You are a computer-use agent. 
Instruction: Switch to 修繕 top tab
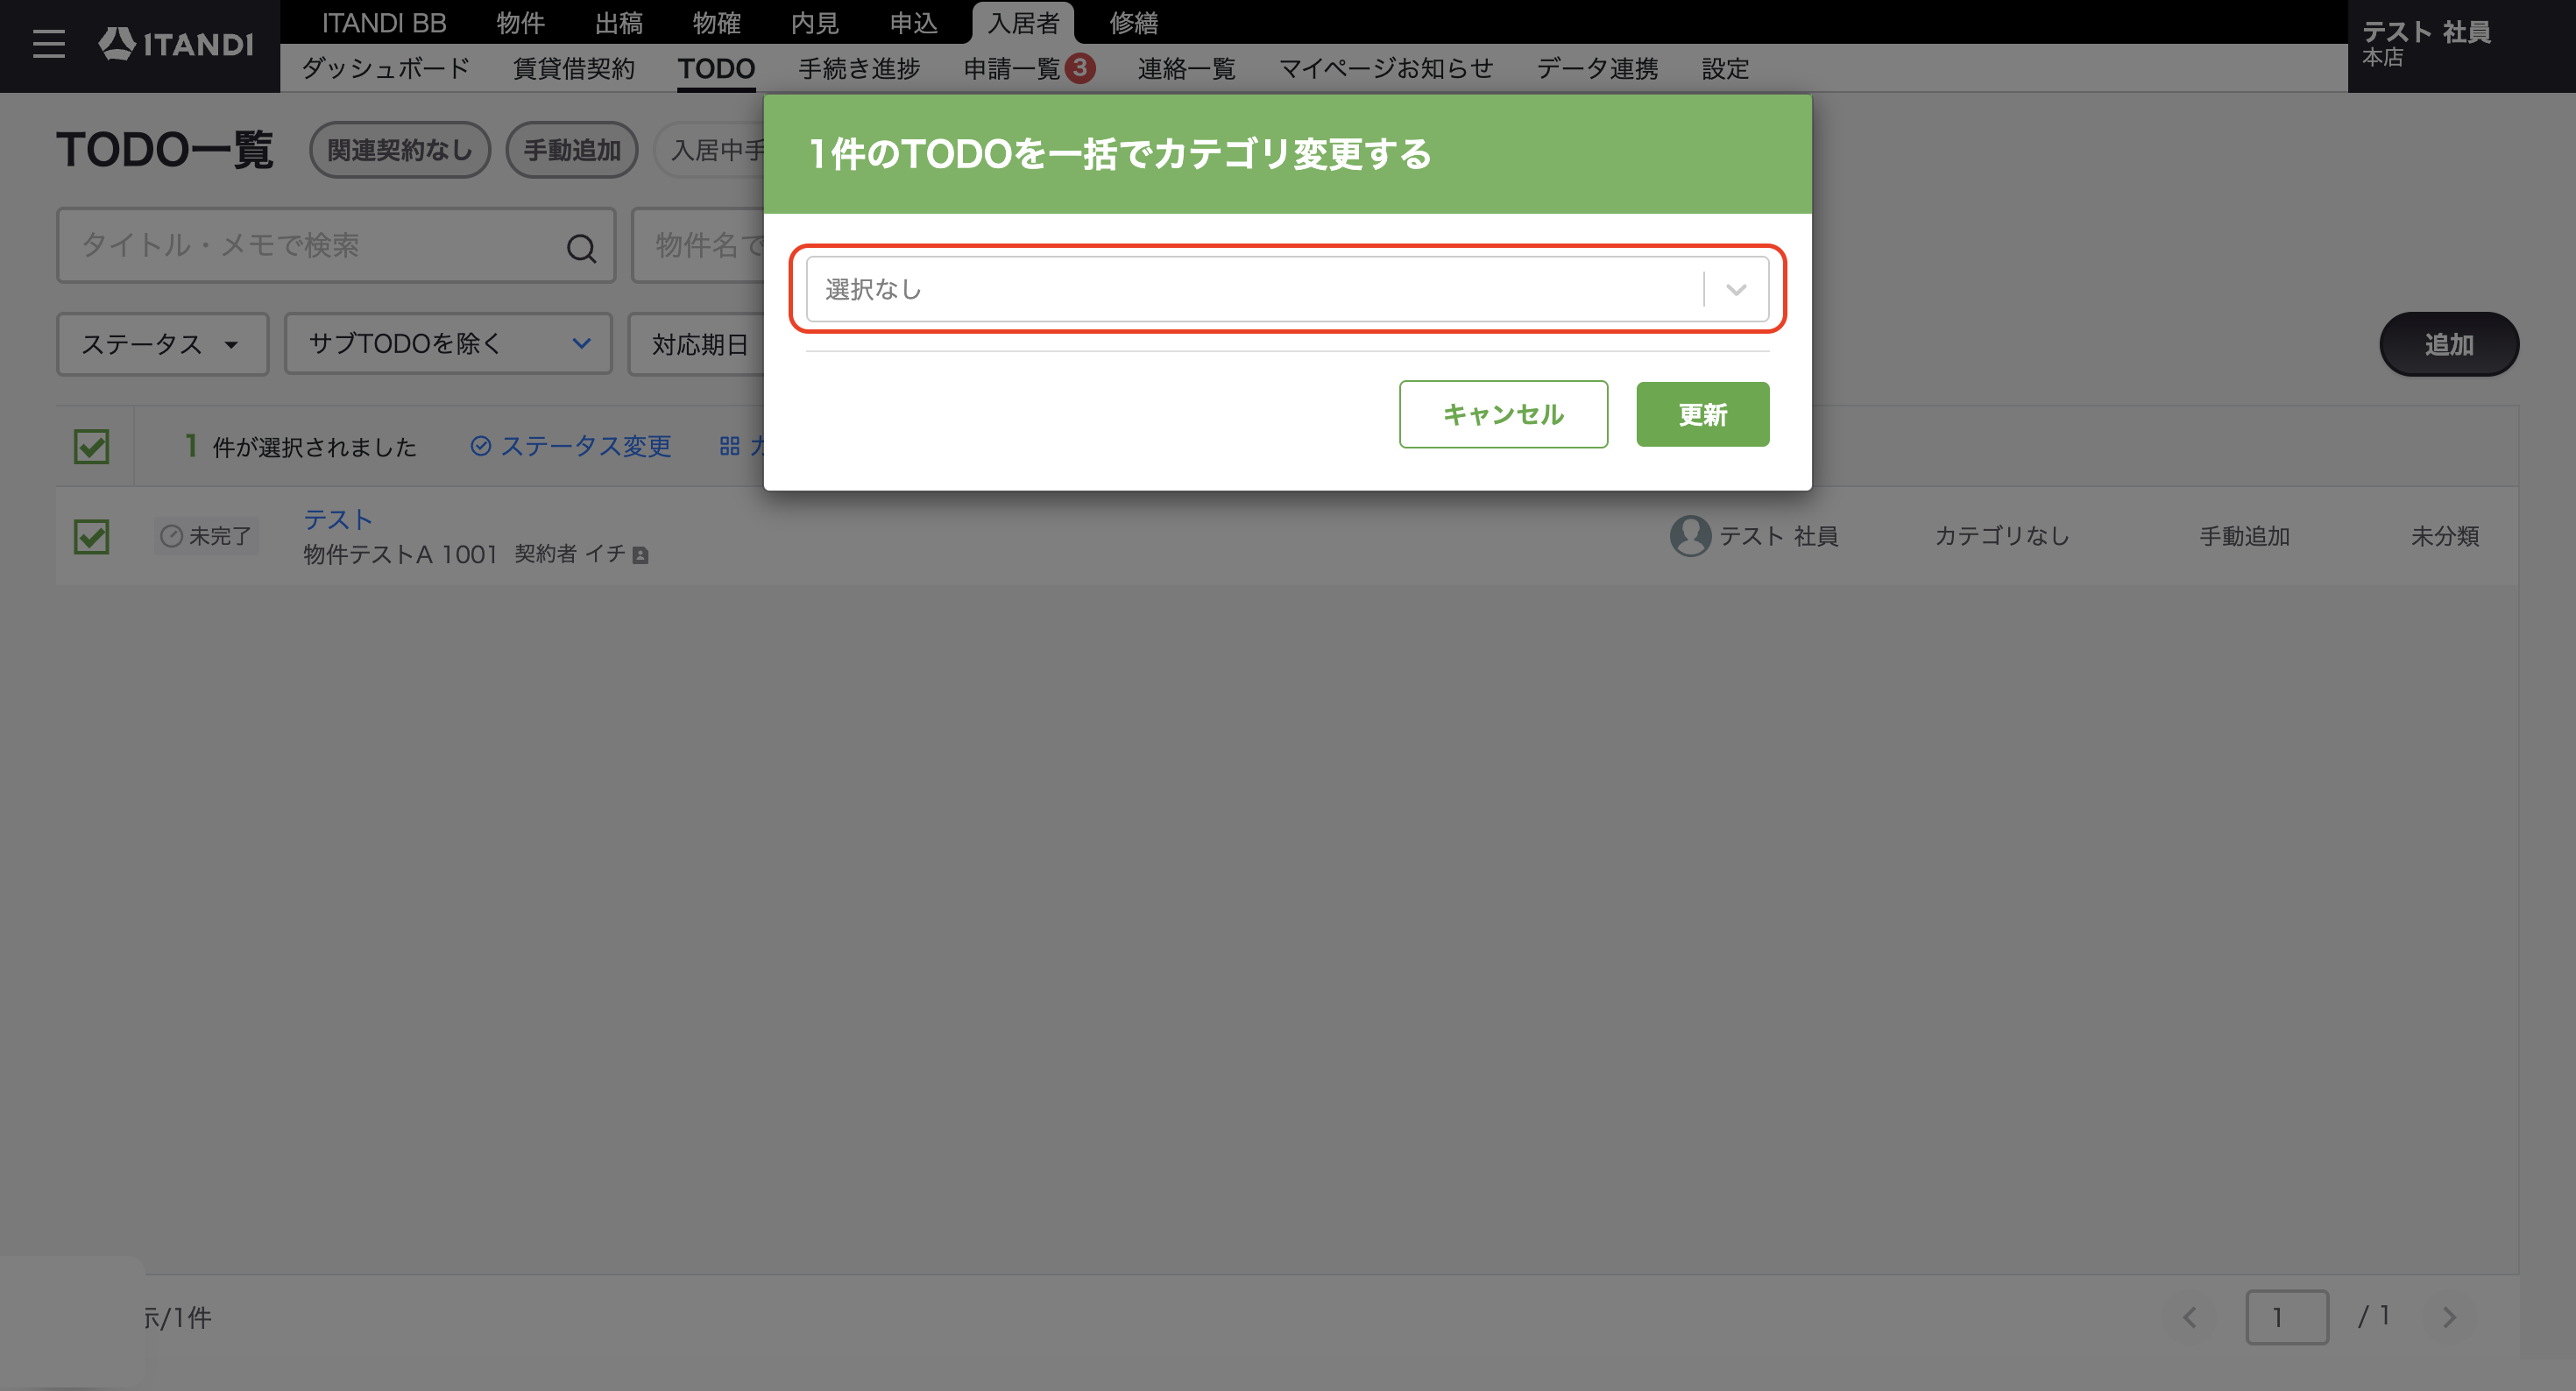coord(1133,22)
